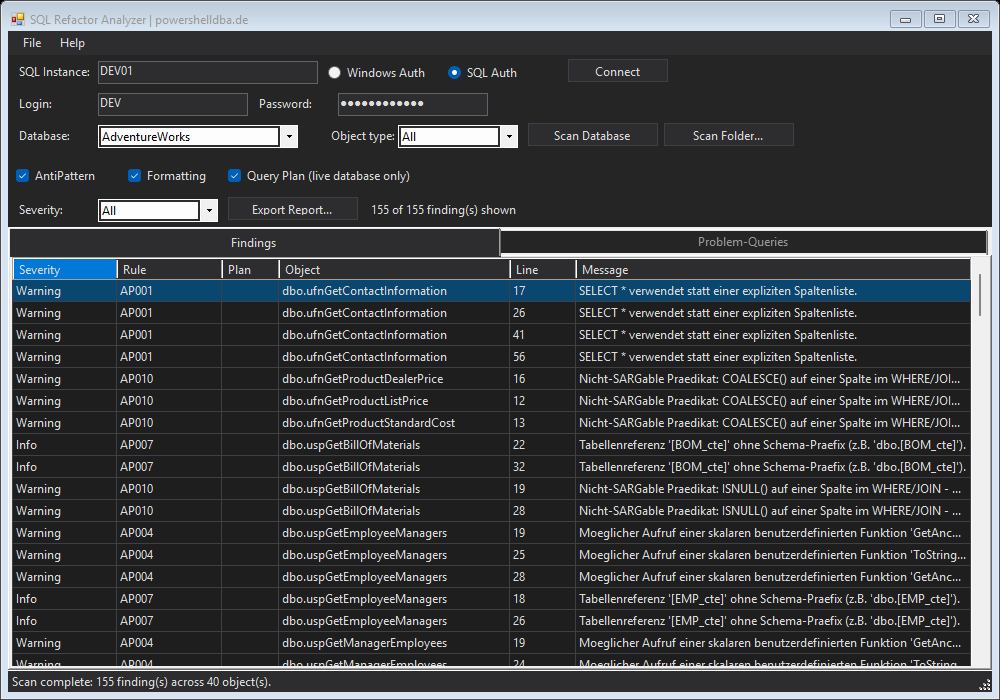Sort by the Object column header
Screen dimensions: 1000x700
coord(394,270)
